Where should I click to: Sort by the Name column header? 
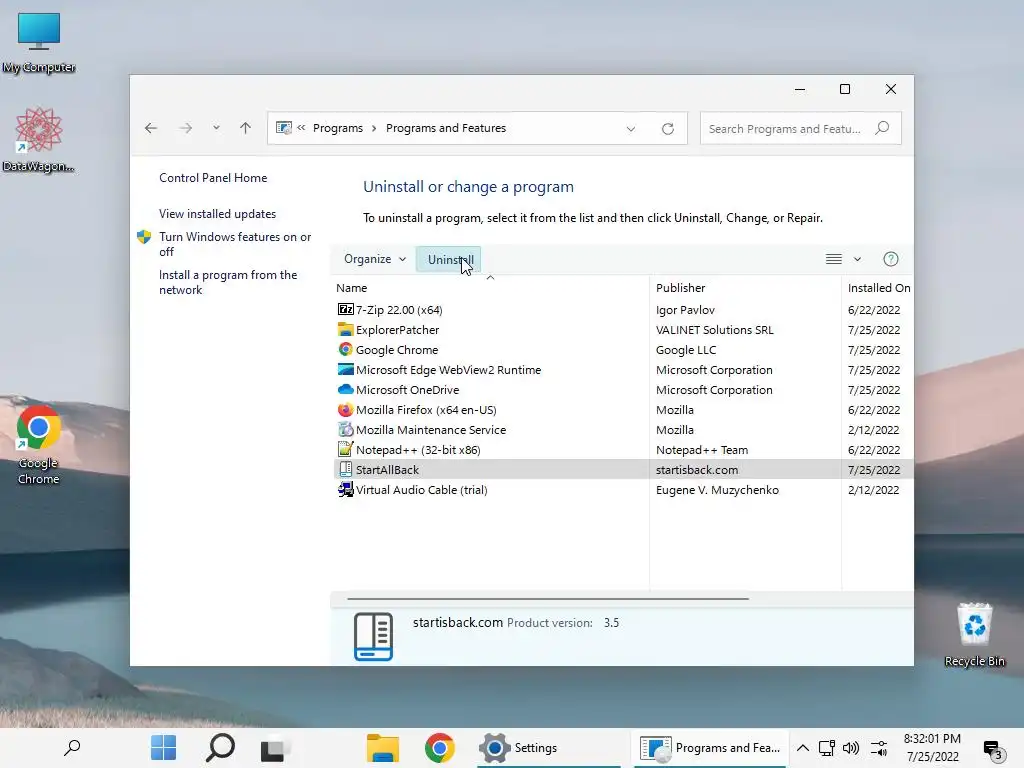351,288
